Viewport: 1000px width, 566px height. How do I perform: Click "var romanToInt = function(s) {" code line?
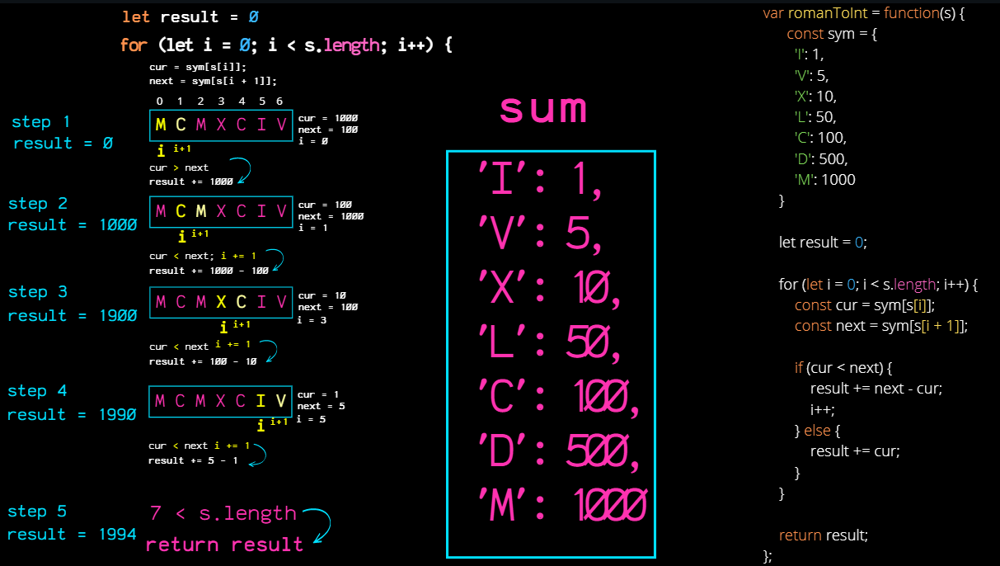[x=862, y=13]
